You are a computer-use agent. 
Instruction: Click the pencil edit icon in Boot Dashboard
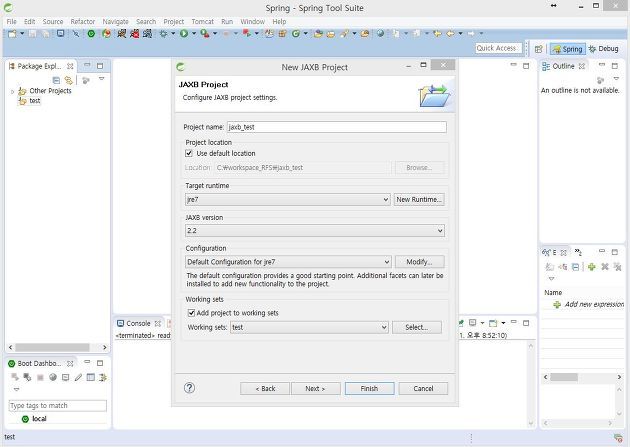(x=78, y=377)
